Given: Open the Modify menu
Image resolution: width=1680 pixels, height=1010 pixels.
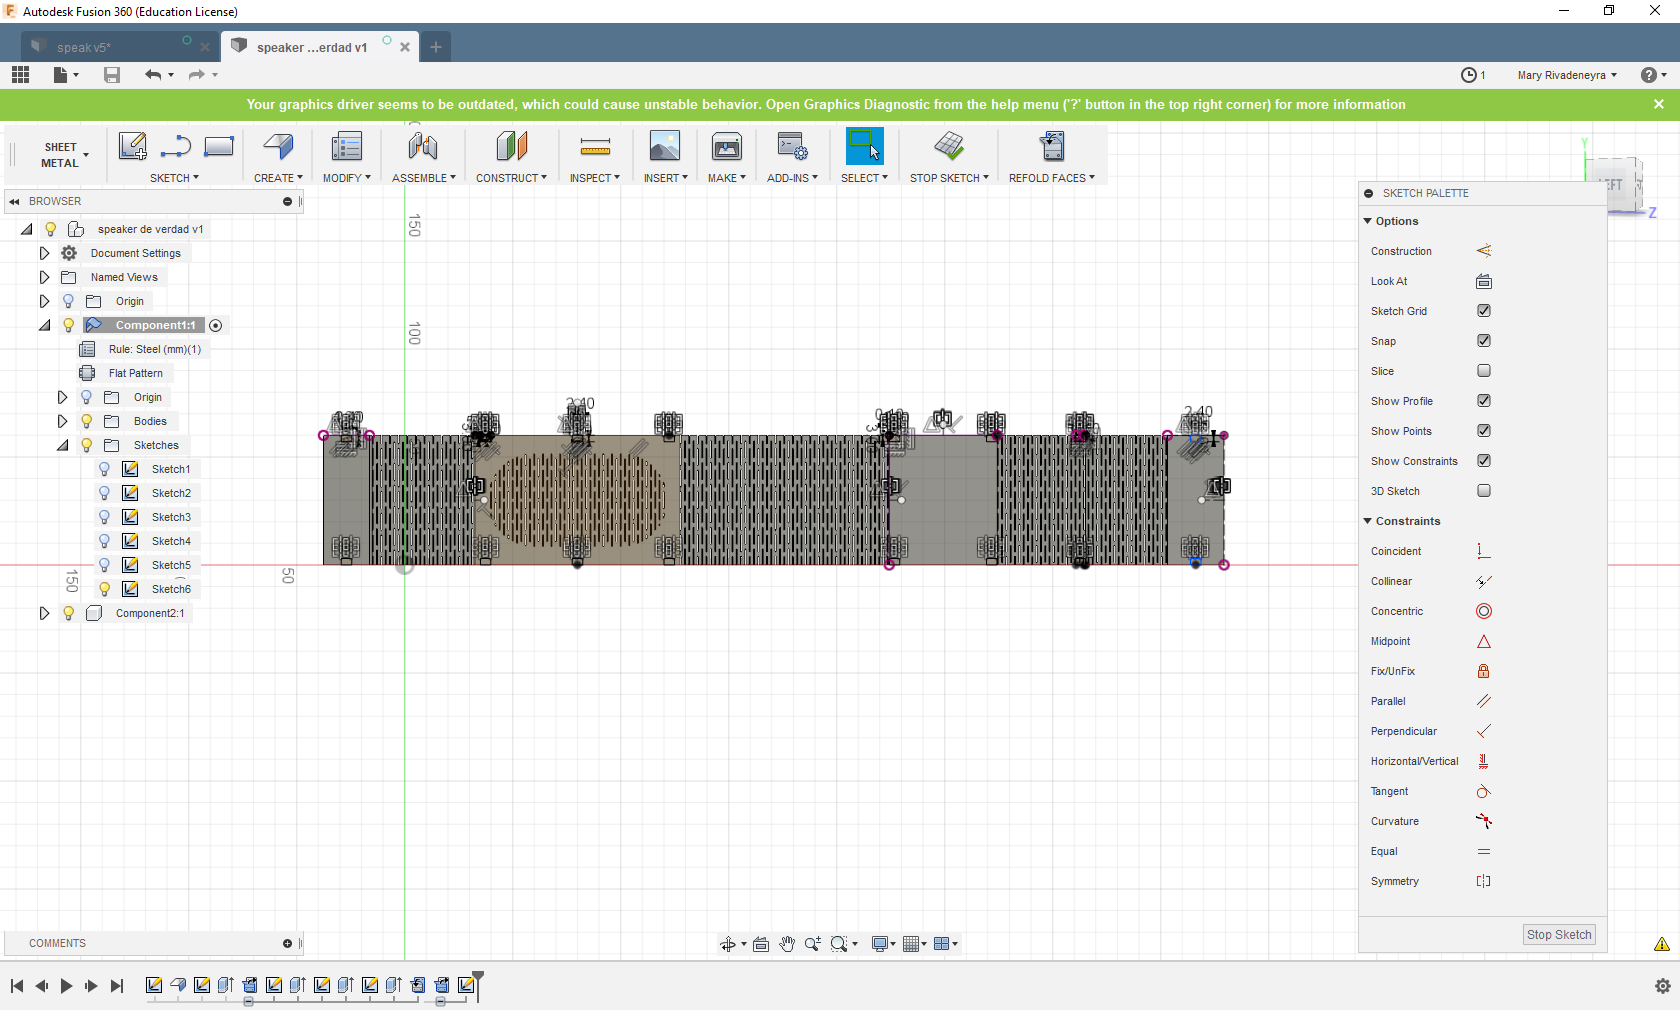Looking at the screenshot, I should 346,178.
